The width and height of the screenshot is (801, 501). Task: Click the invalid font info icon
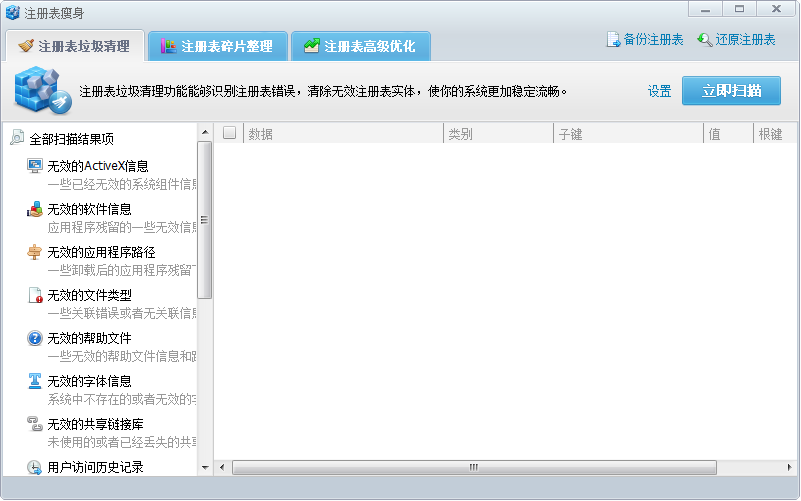point(35,381)
